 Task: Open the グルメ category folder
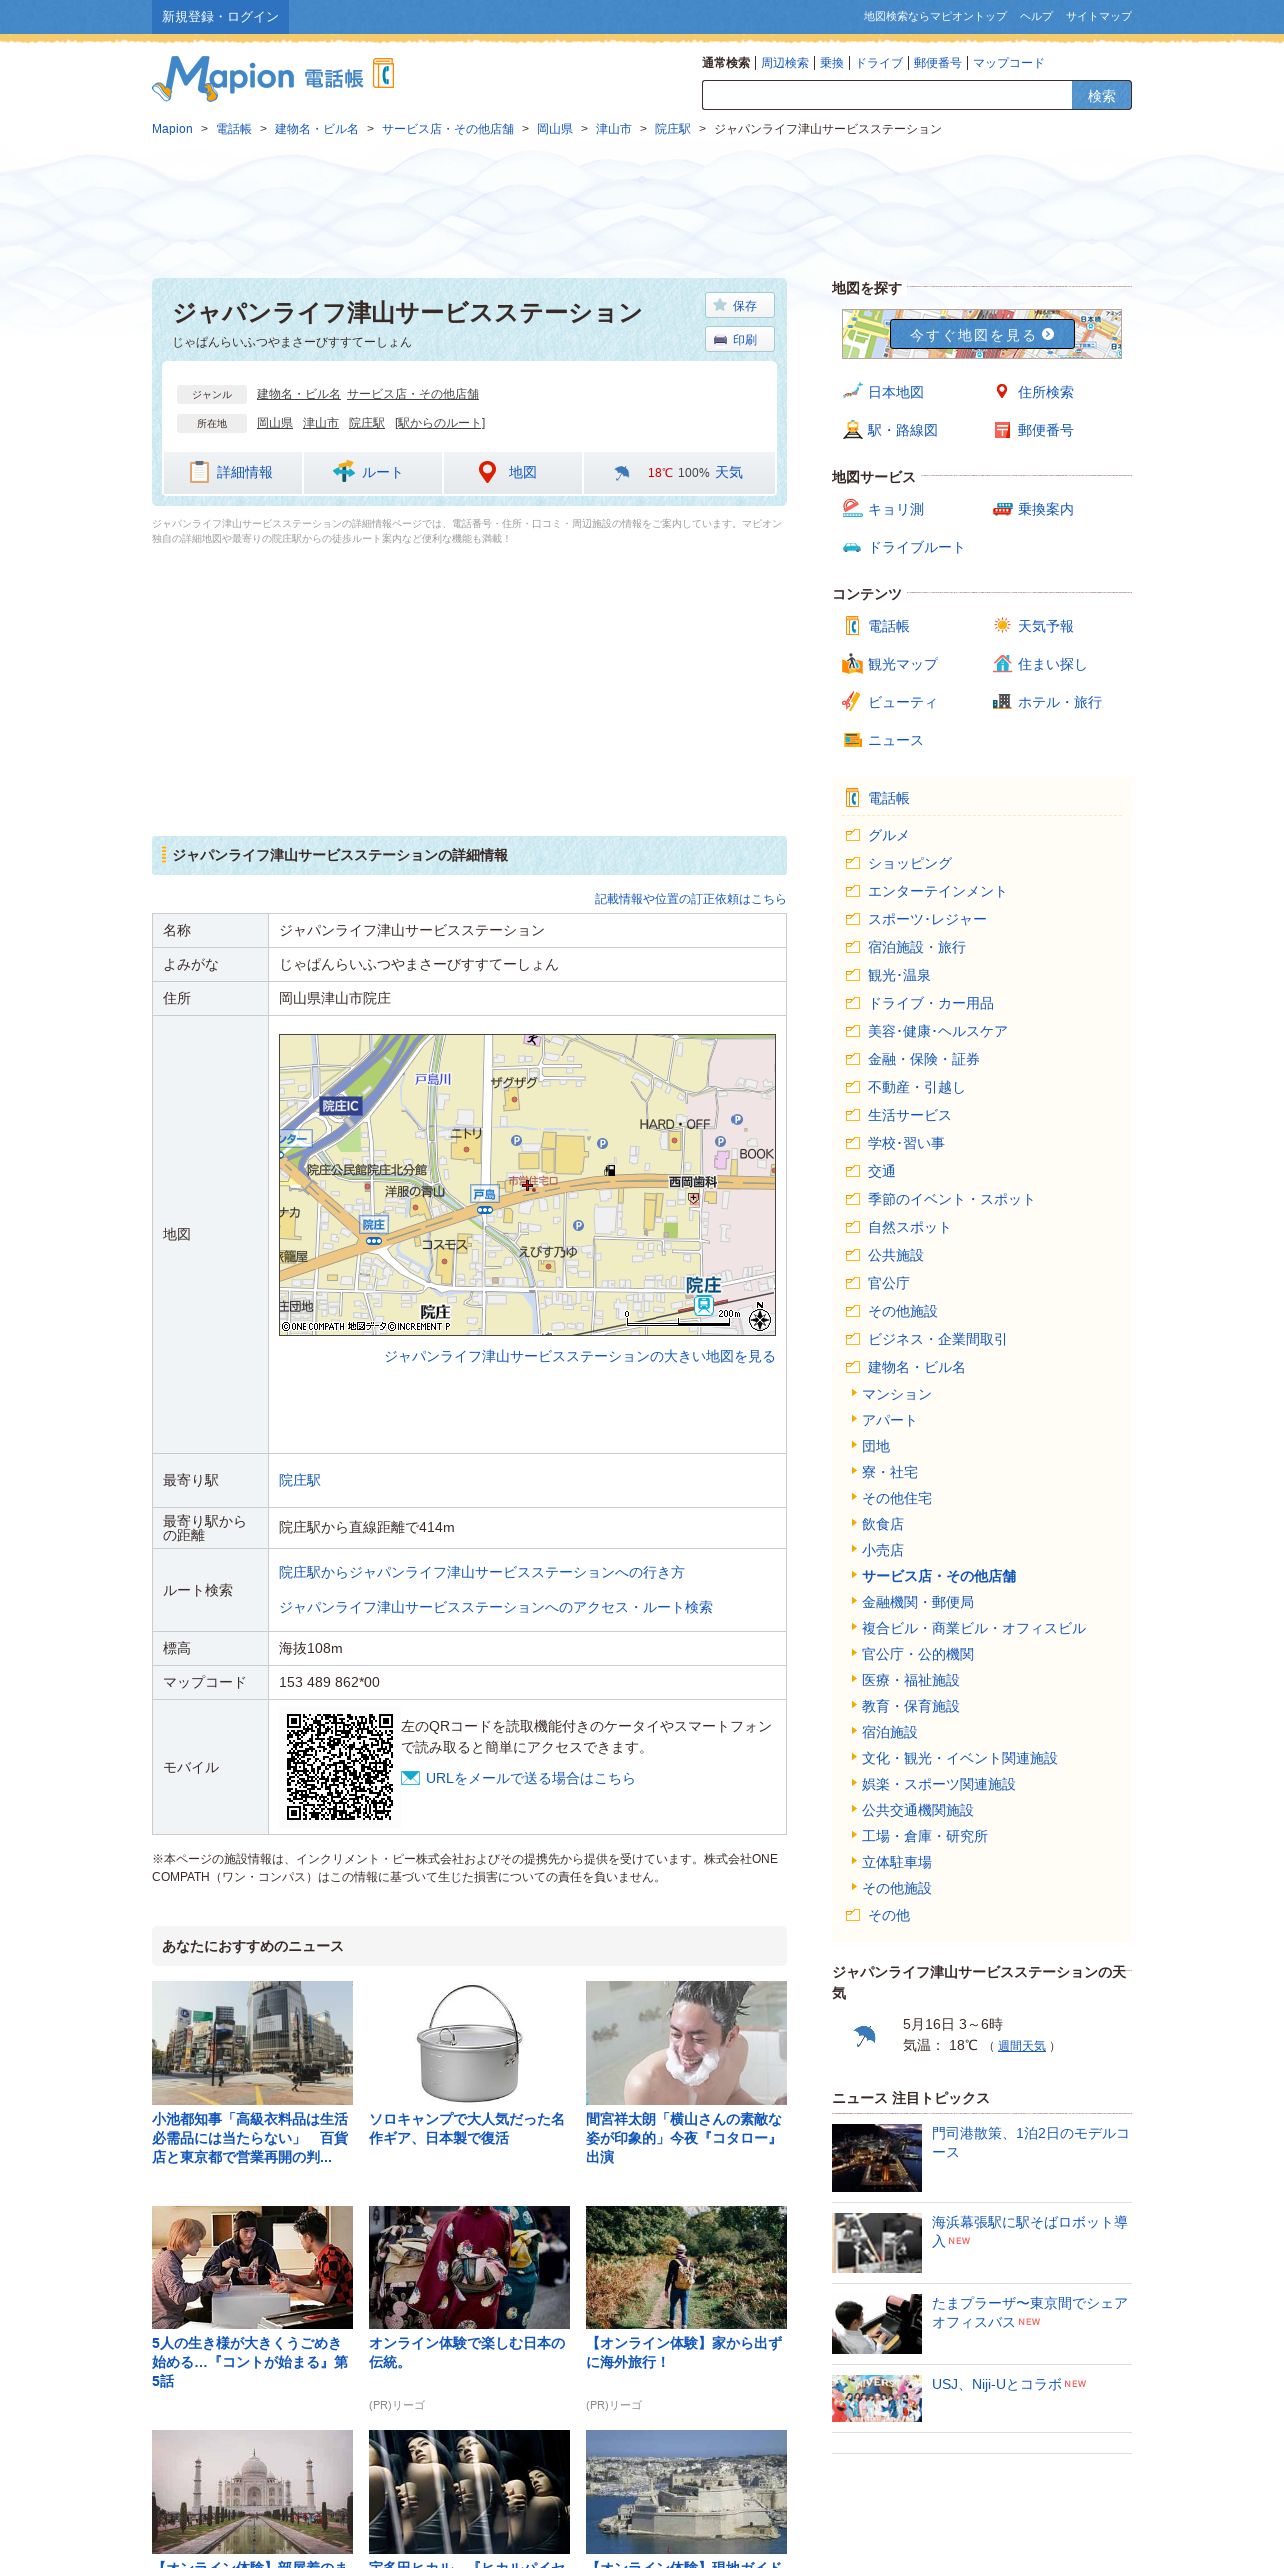pyautogui.click(x=888, y=835)
